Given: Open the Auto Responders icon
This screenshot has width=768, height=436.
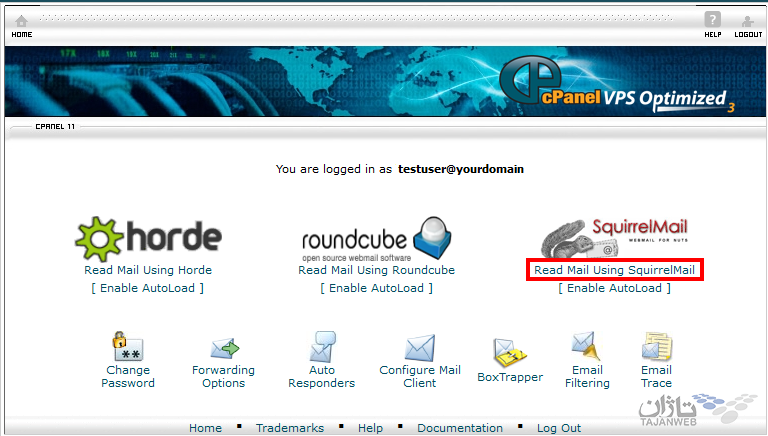Looking at the screenshot, I should click(x=321, y=347).
